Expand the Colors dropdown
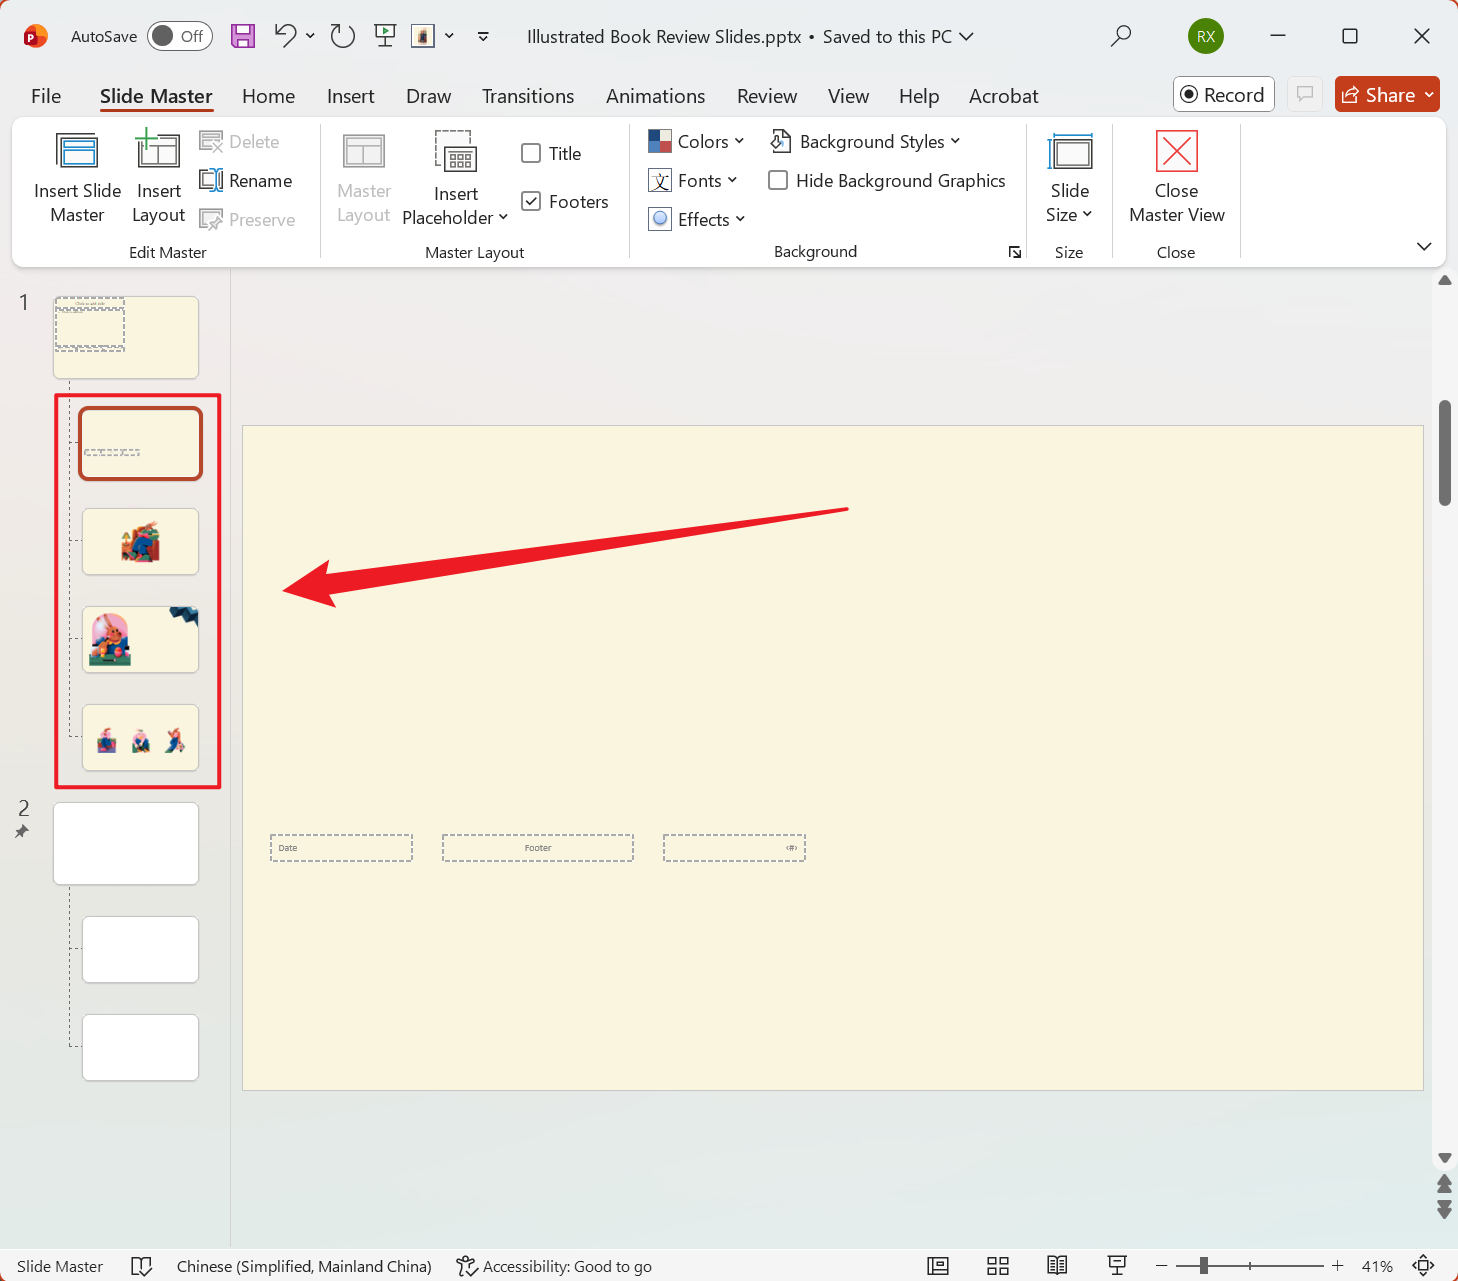1458x1281 pixels. point(696,141)
